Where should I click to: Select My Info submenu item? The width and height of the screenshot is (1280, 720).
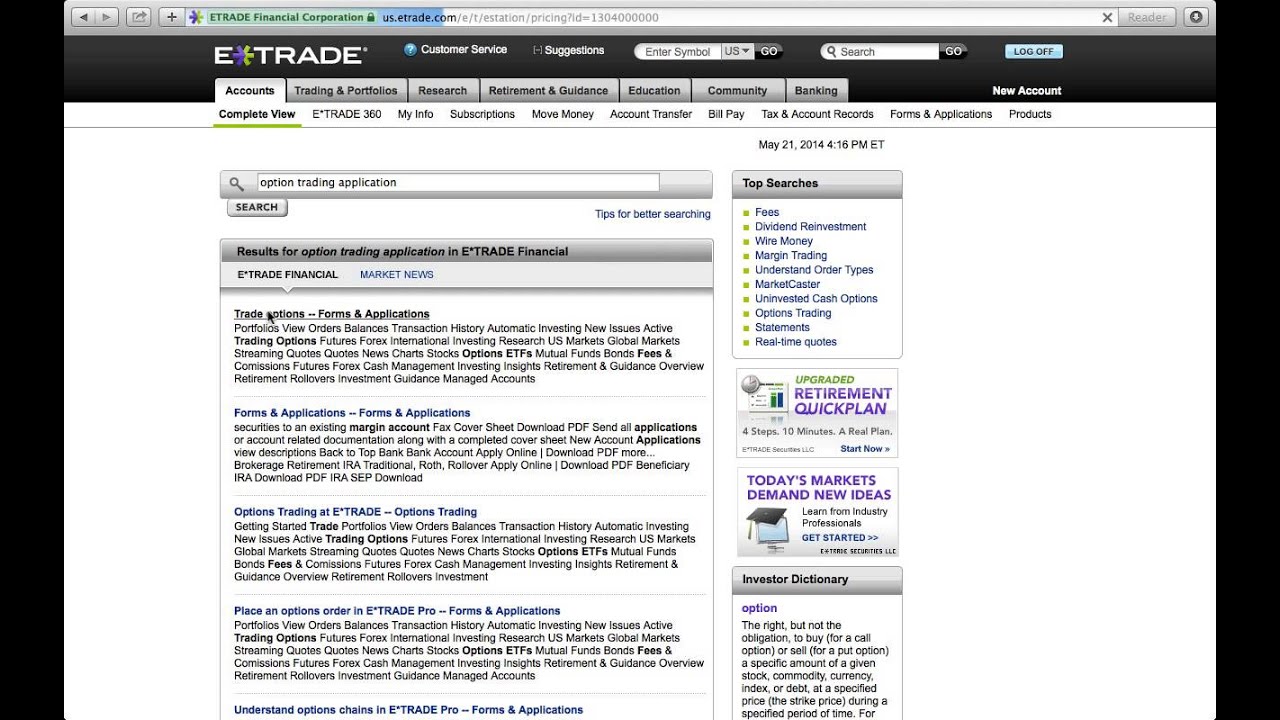tap(415, 114)
